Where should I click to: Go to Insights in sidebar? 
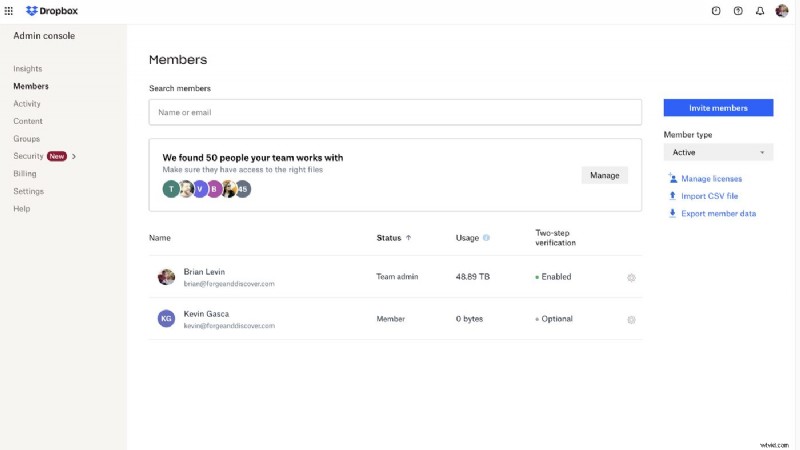pyautogui.click(x=27, y=69)
